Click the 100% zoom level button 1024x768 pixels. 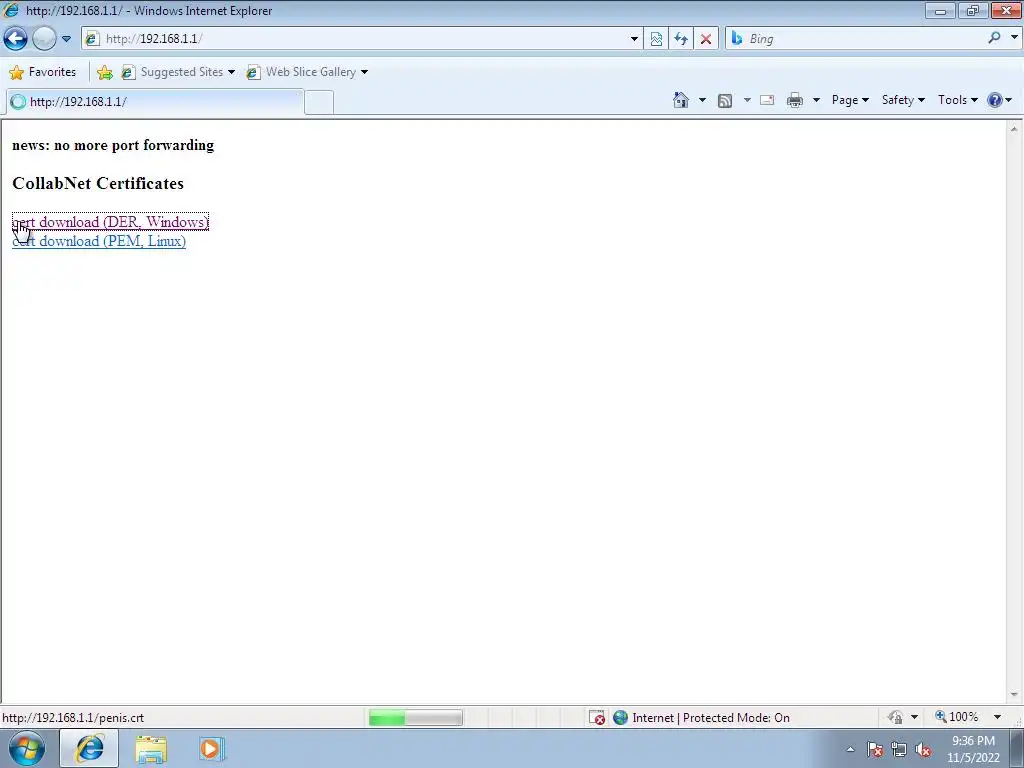[x=957, y=717]
